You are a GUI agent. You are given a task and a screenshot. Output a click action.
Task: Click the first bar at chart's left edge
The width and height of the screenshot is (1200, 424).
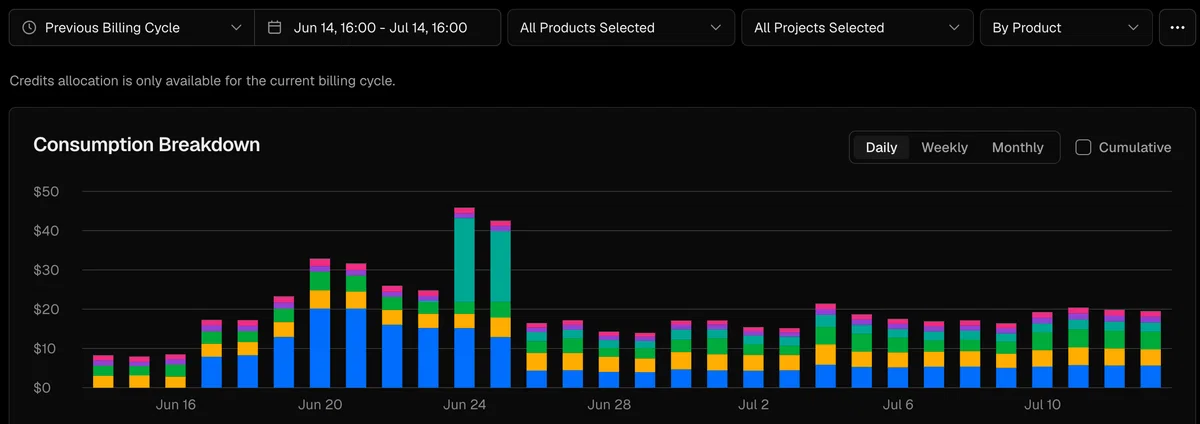point(103,372)
